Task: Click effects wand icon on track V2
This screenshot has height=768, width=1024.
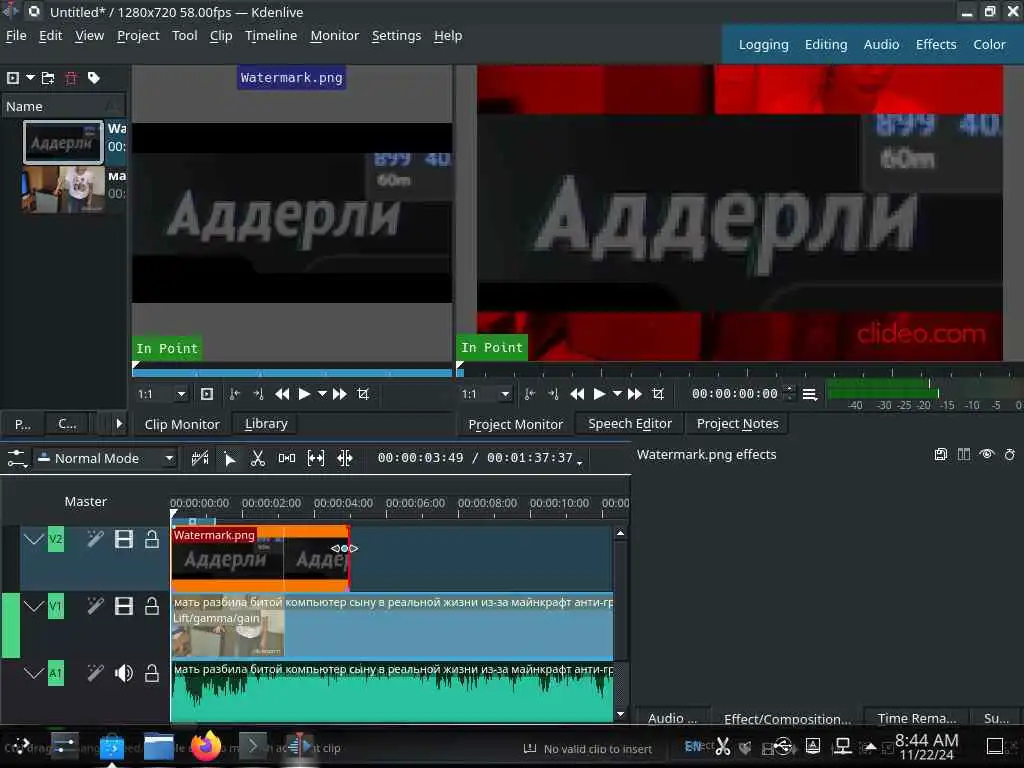Action: [95, 539]
